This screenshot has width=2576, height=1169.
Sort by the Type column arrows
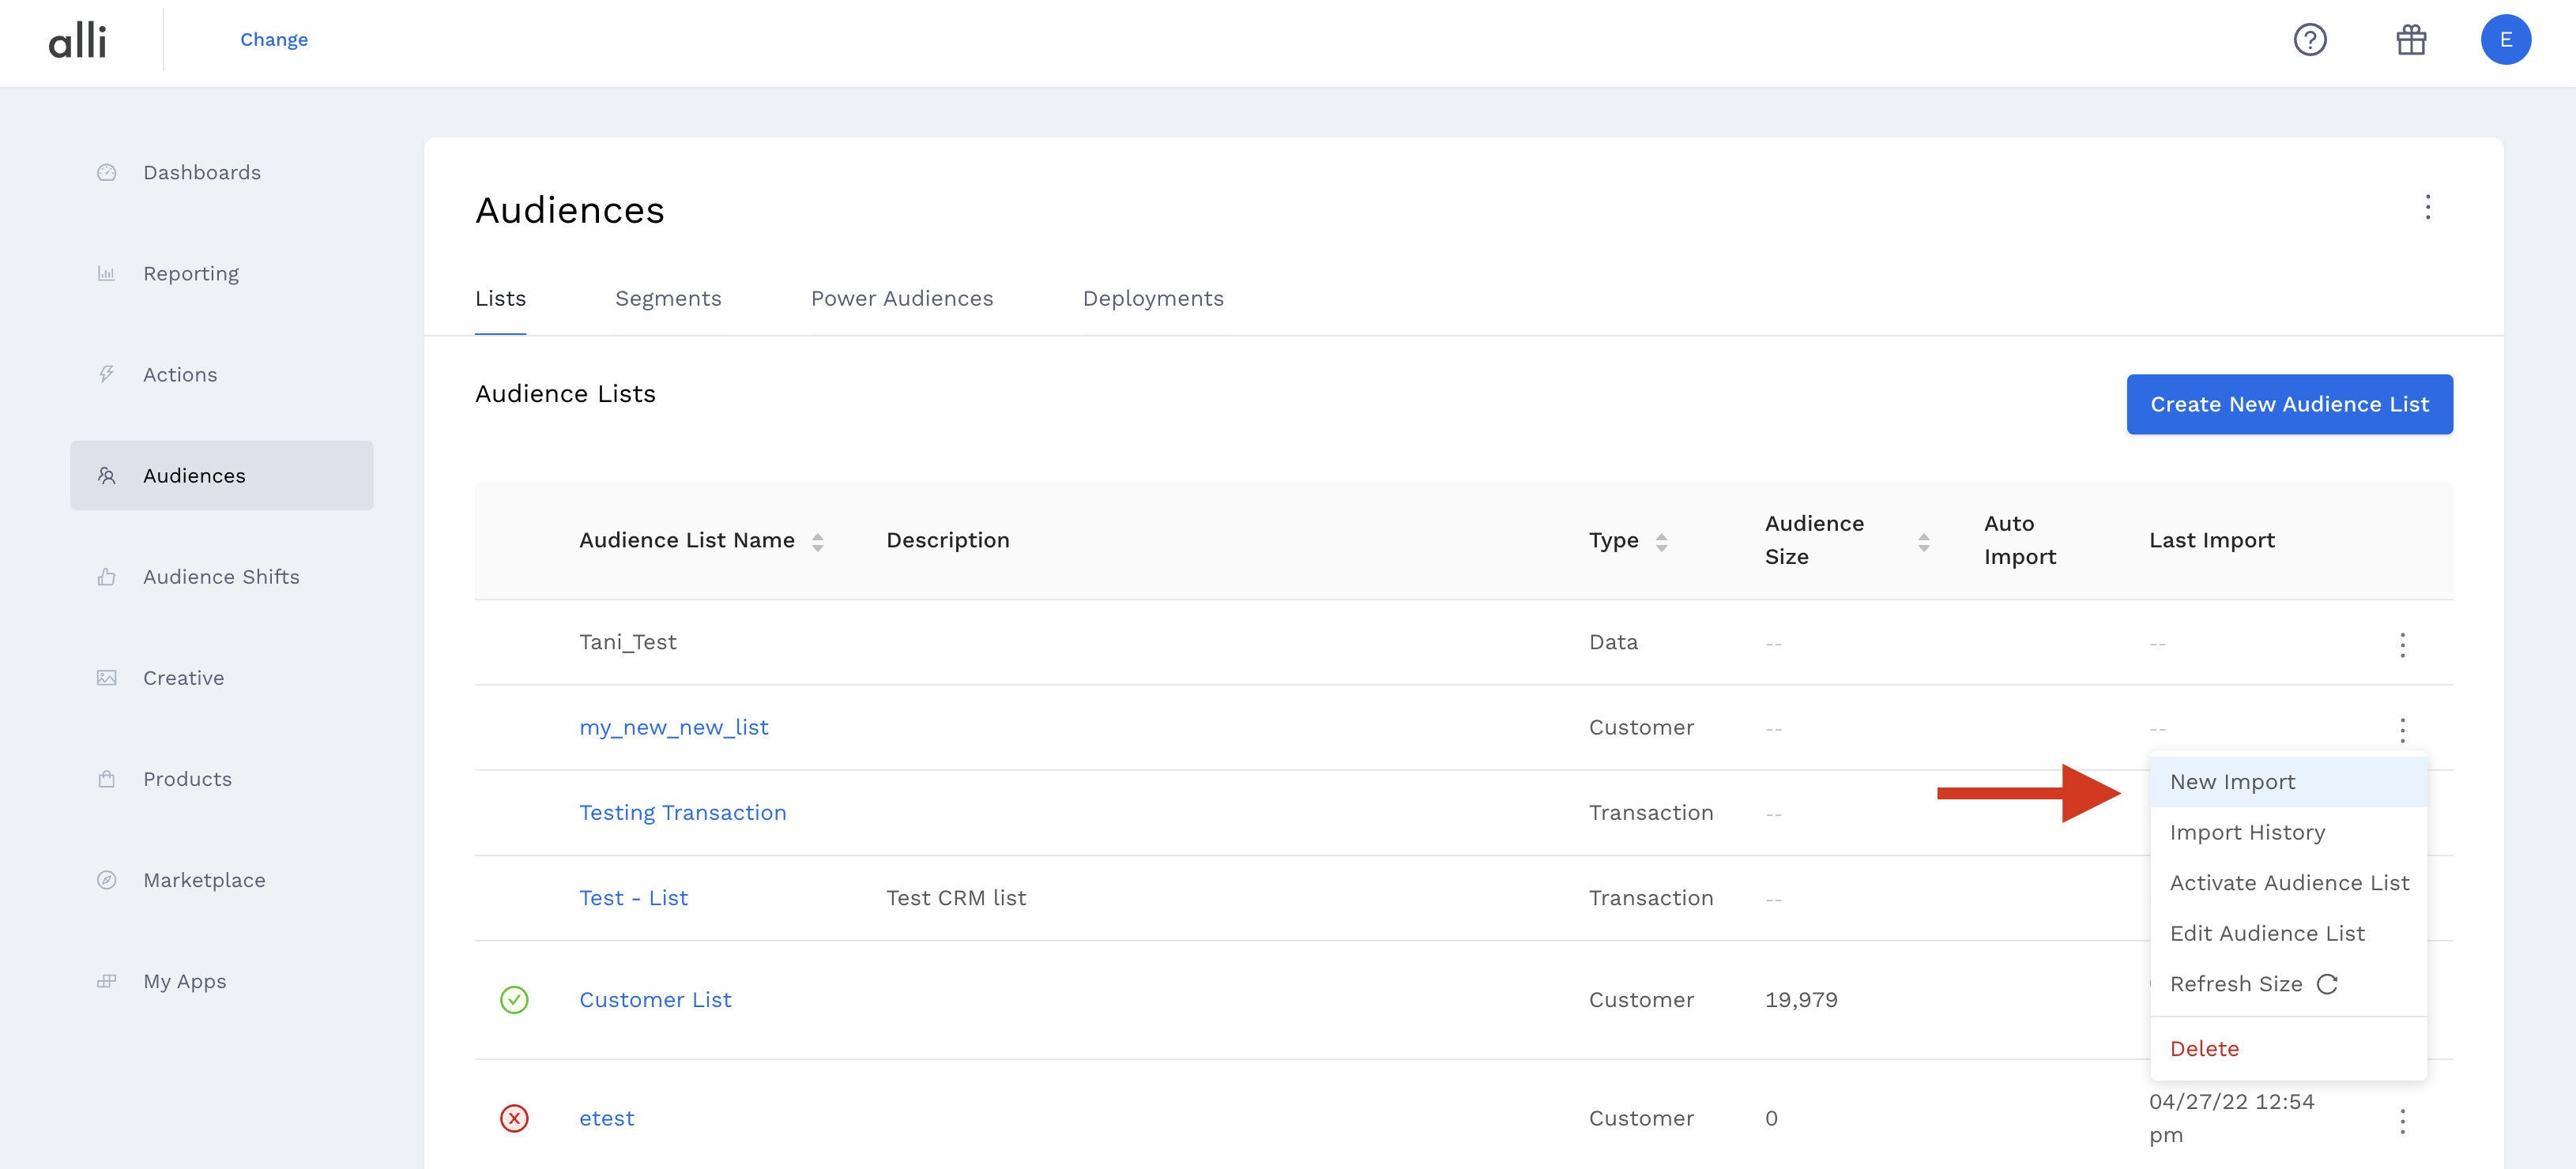tap(1661, 541)
